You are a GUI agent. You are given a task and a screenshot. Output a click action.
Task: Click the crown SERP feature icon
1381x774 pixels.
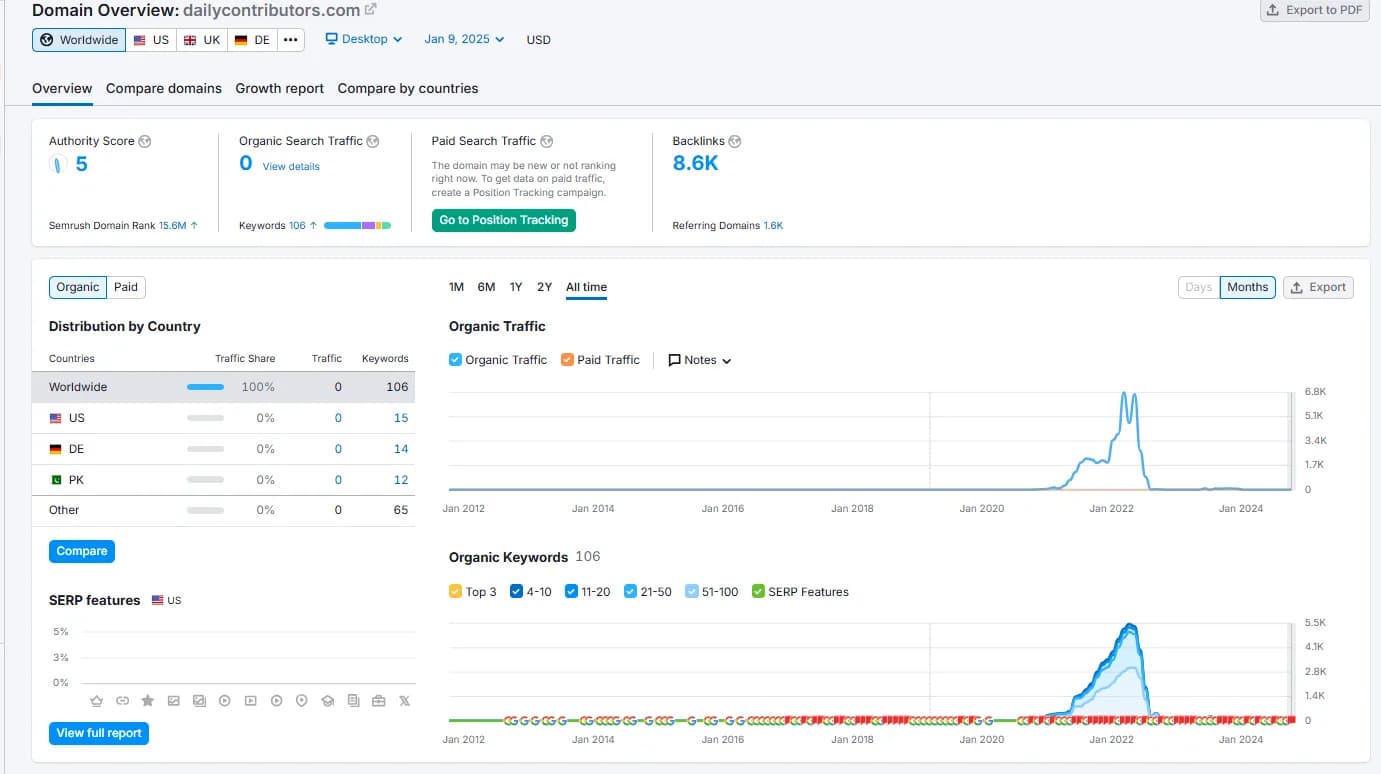(96, 701)
